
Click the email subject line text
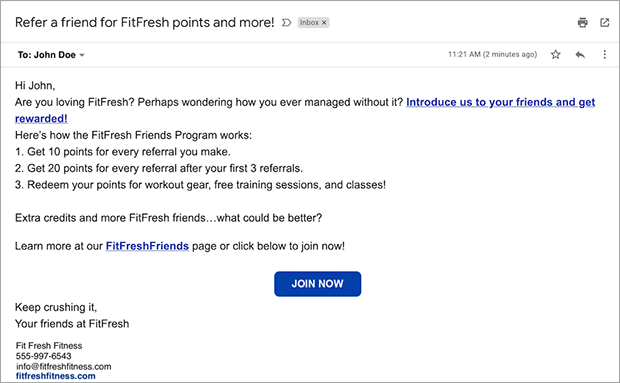[144, 23]
